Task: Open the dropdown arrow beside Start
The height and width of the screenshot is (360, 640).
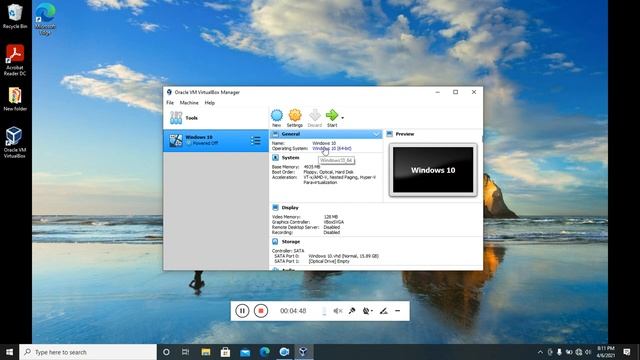Action: 342,118
